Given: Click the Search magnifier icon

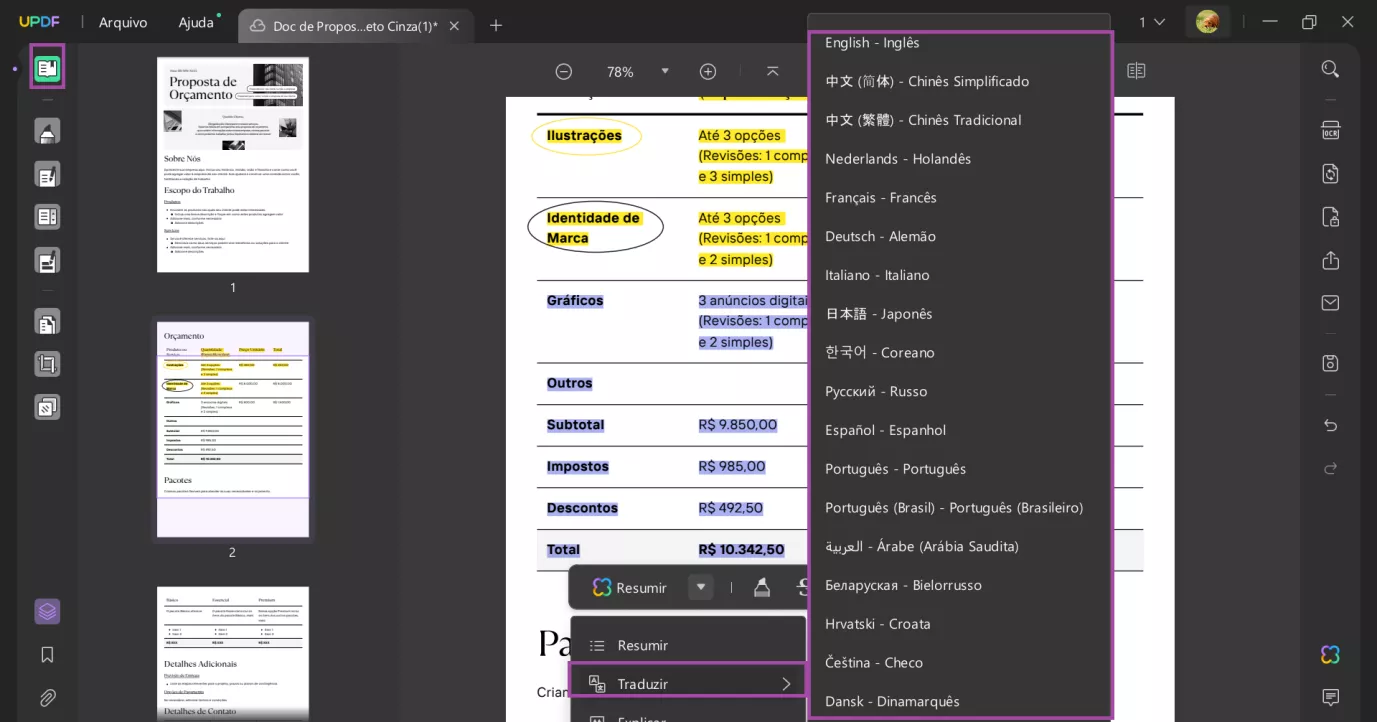Looking at the screenshot, I should tap(1330, 69).
